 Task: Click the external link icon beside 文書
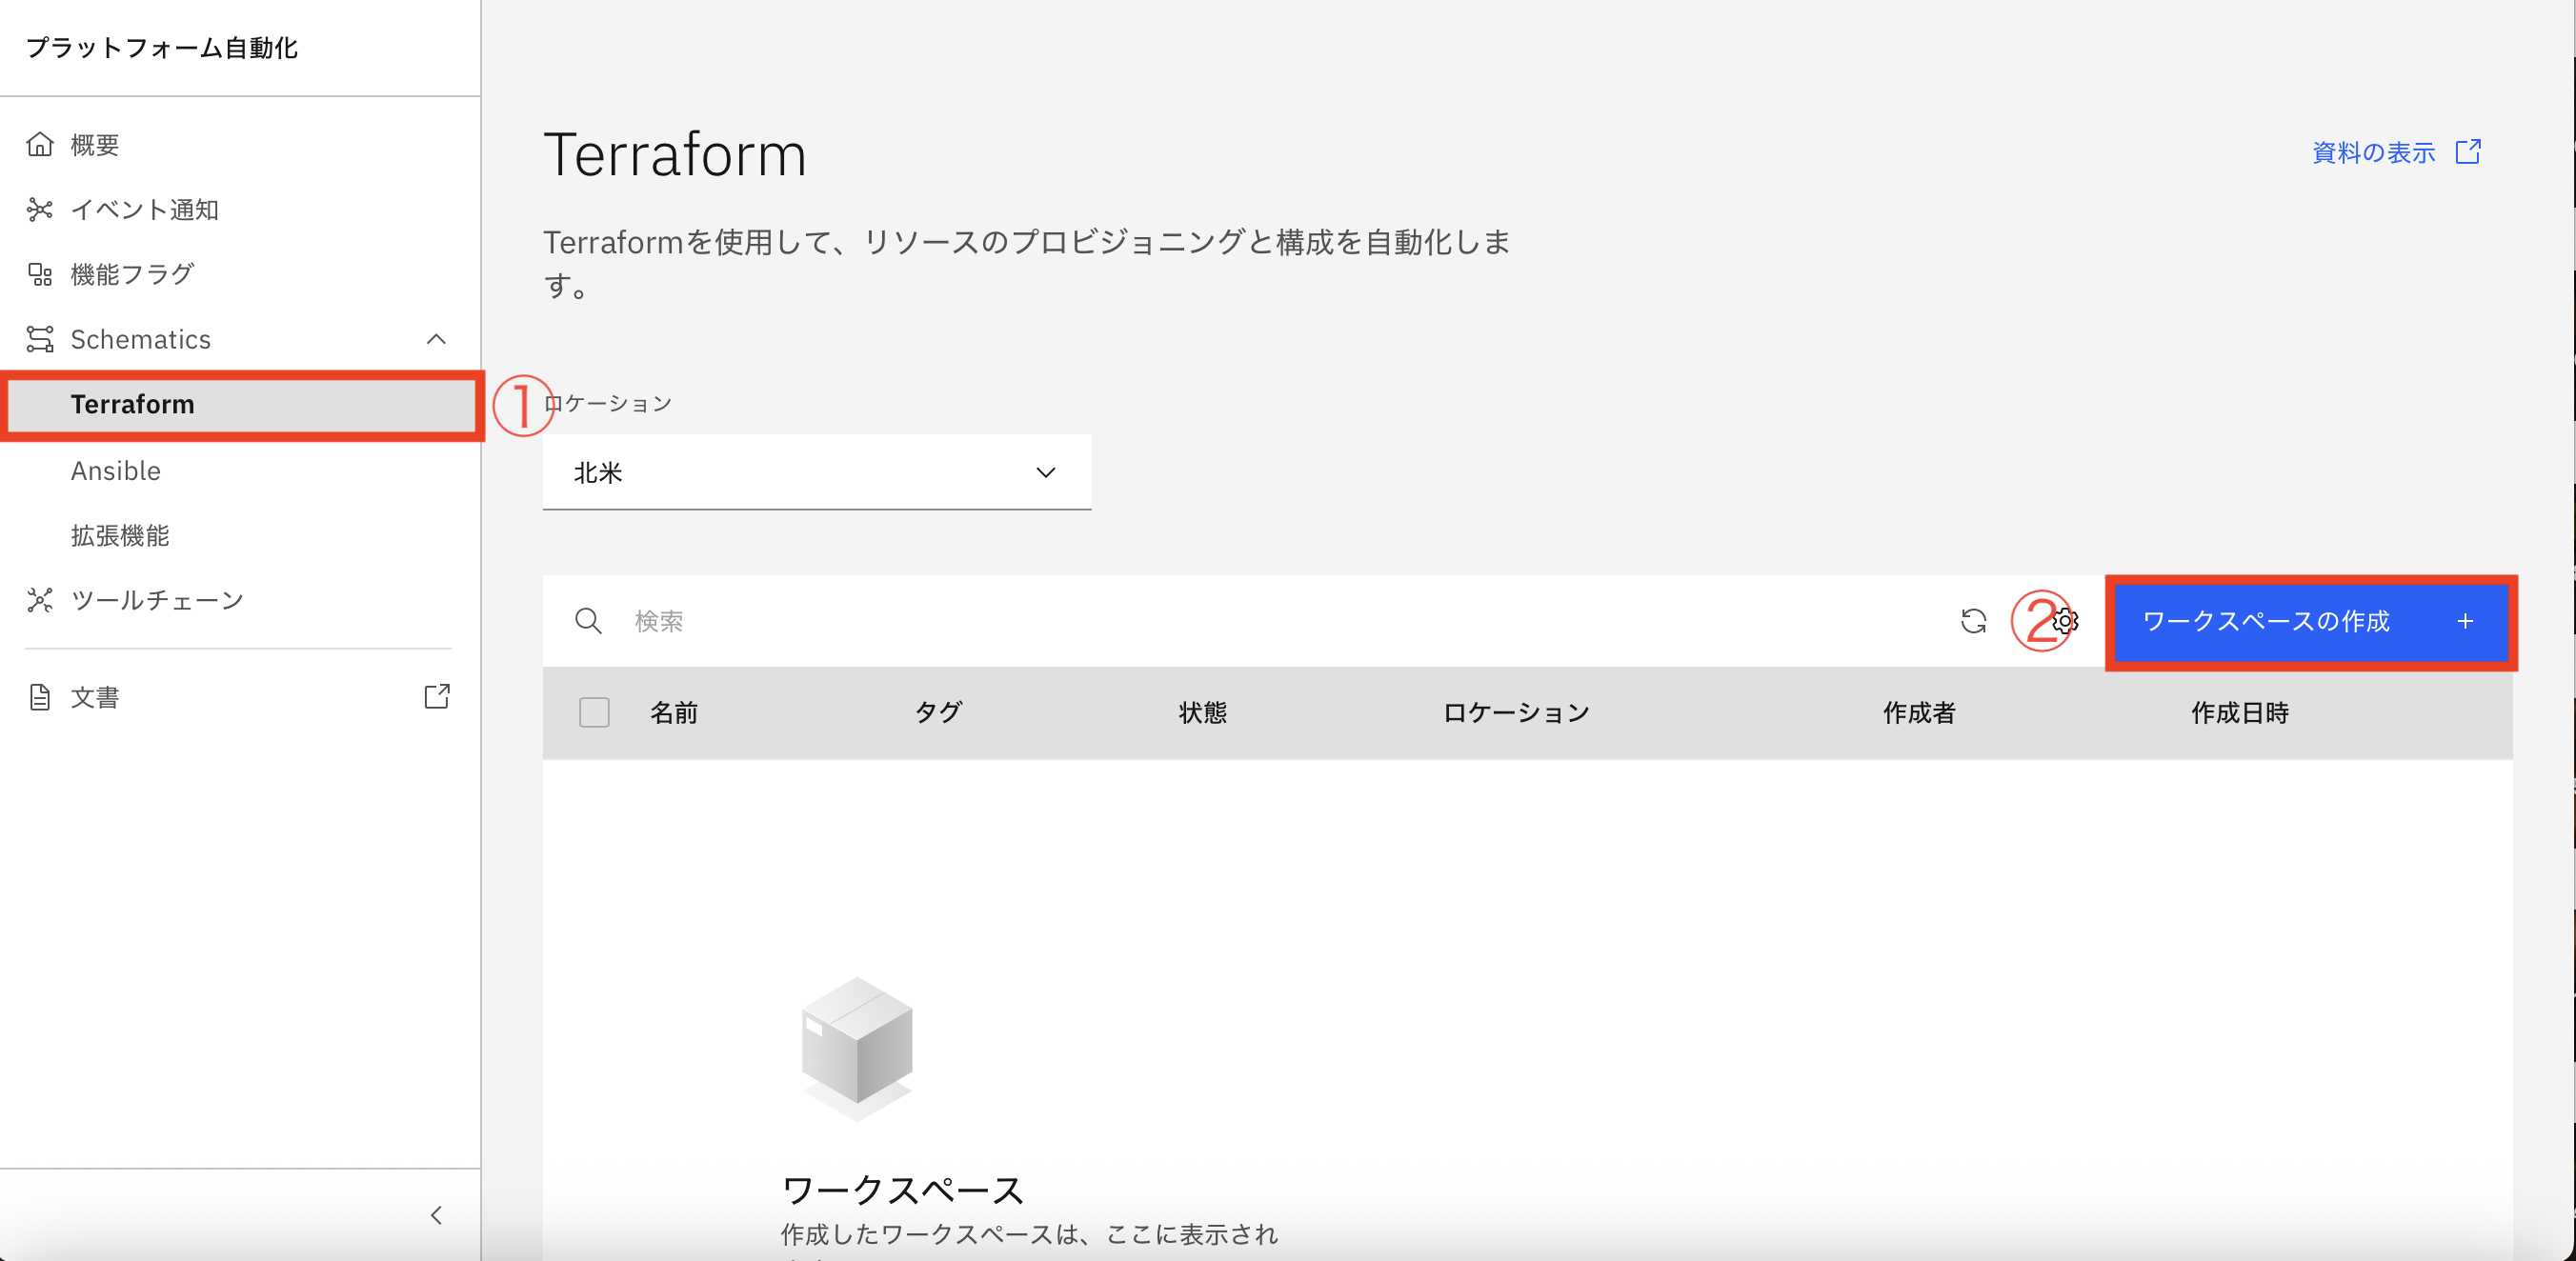coord(437,697)
